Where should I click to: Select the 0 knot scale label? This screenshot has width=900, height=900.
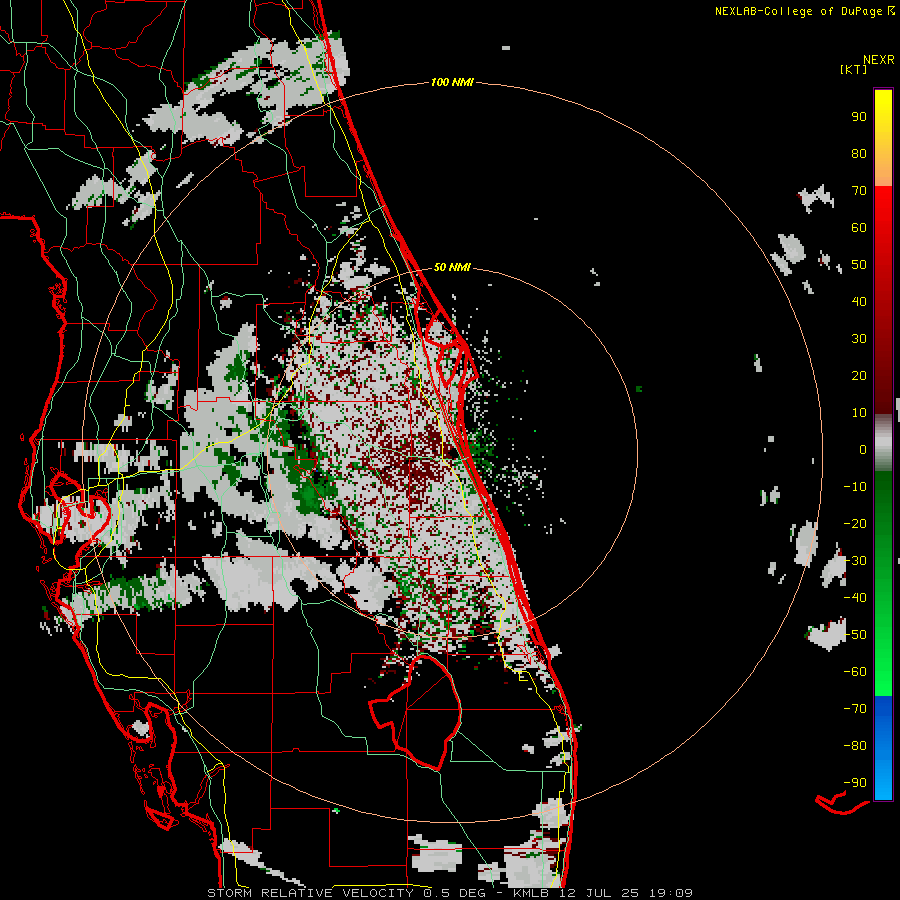click(863, 449)
